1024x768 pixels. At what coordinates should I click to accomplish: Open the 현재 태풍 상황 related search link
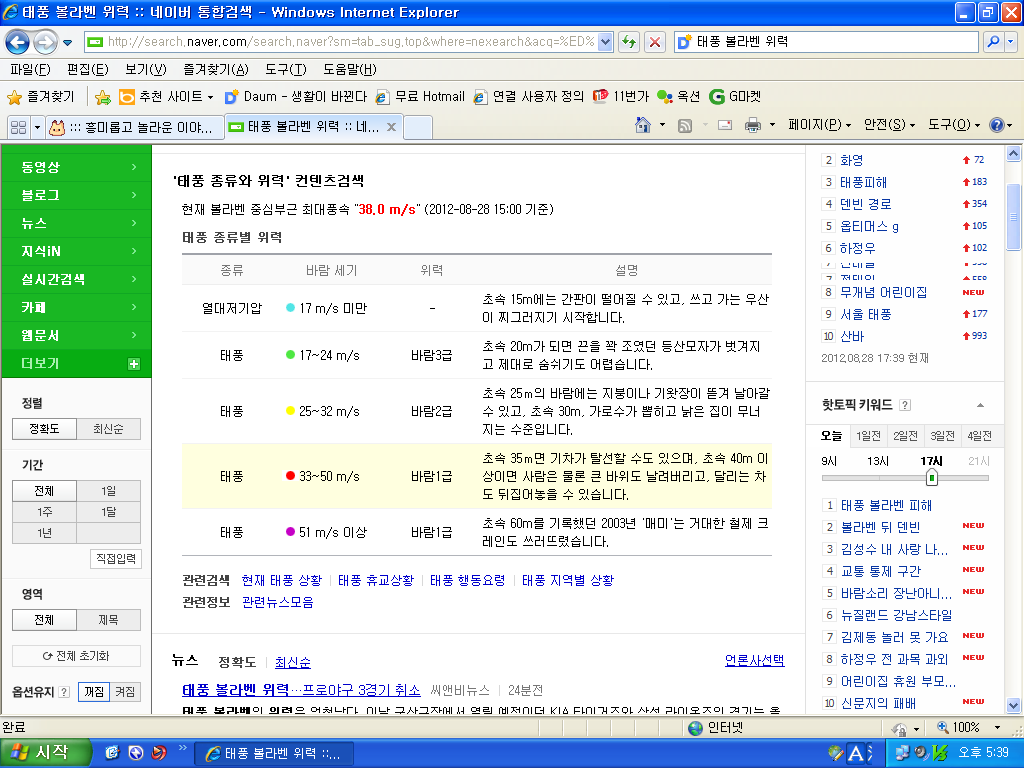point(282,580)
